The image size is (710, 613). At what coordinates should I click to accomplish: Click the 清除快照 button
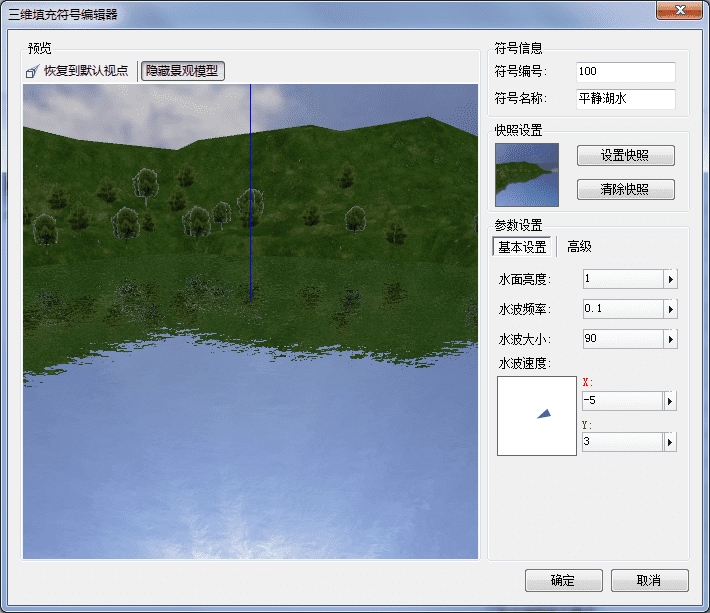point(626,189)
